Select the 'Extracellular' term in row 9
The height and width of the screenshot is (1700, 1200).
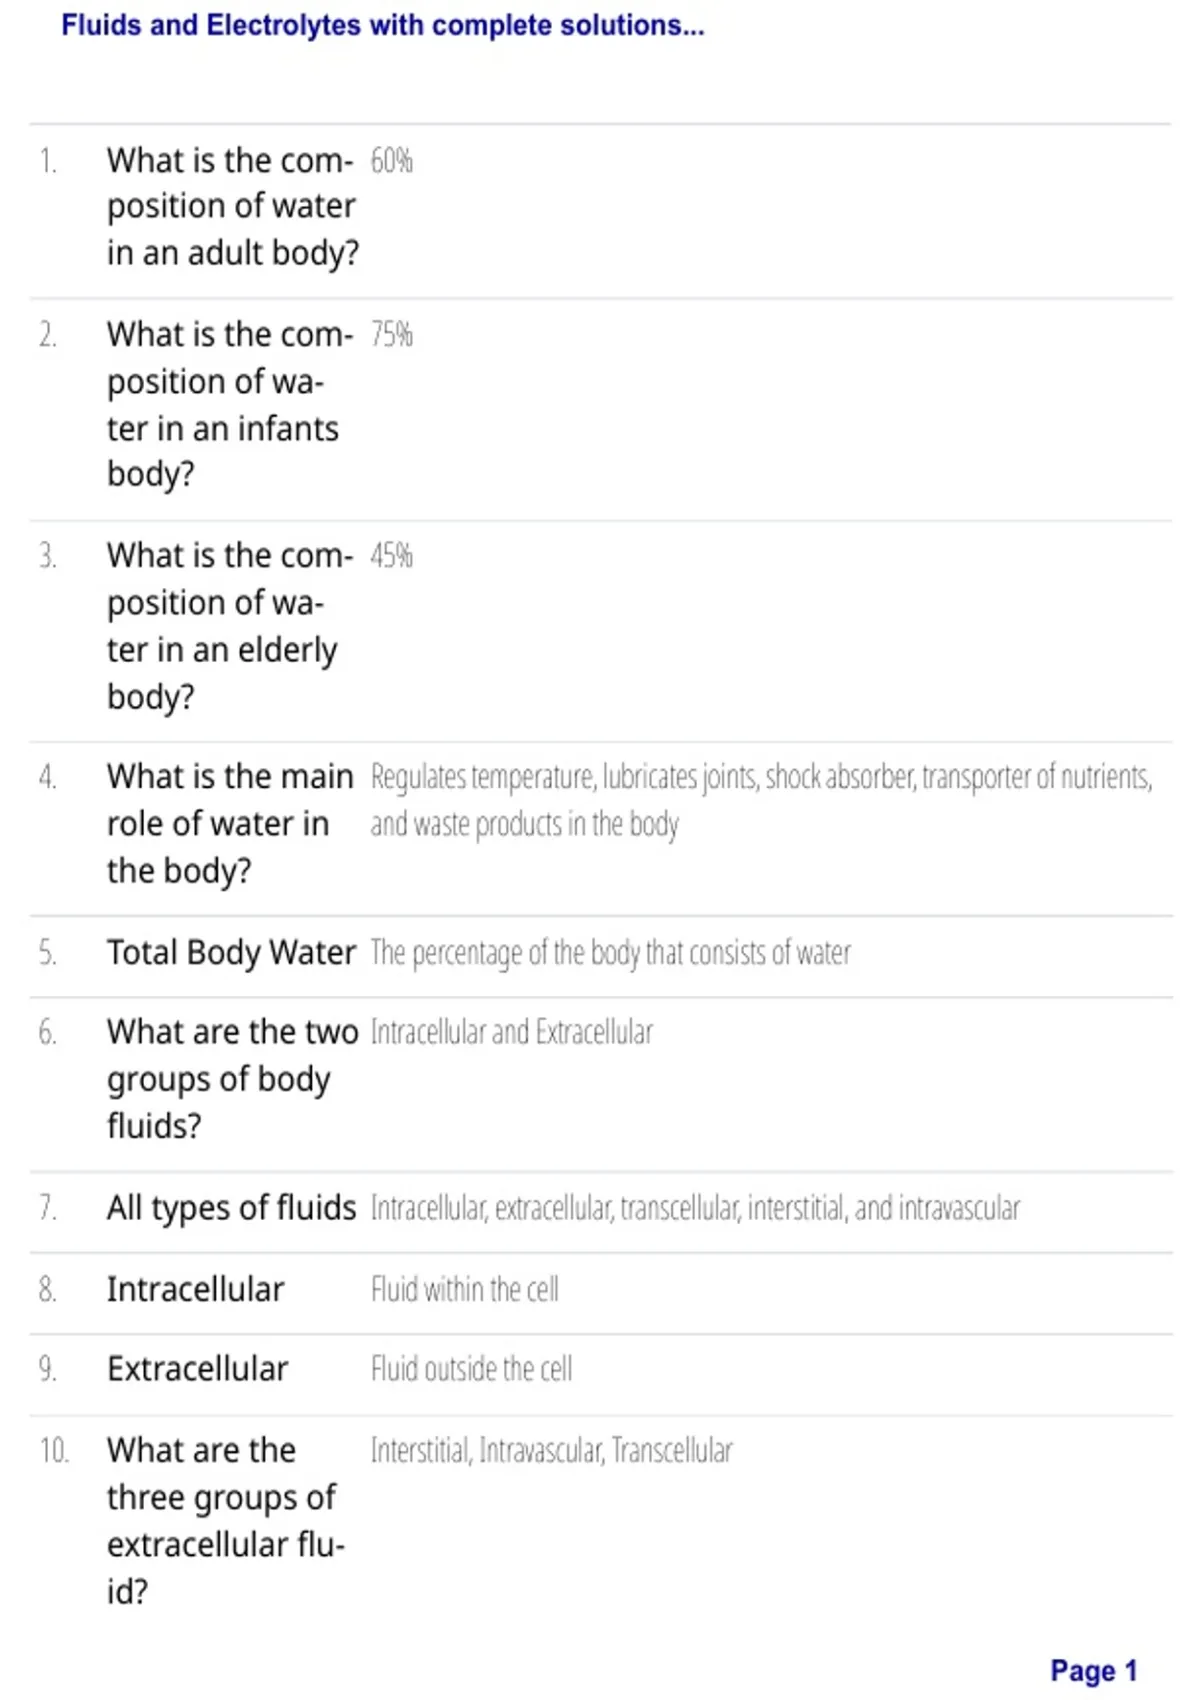[197, 1369]
